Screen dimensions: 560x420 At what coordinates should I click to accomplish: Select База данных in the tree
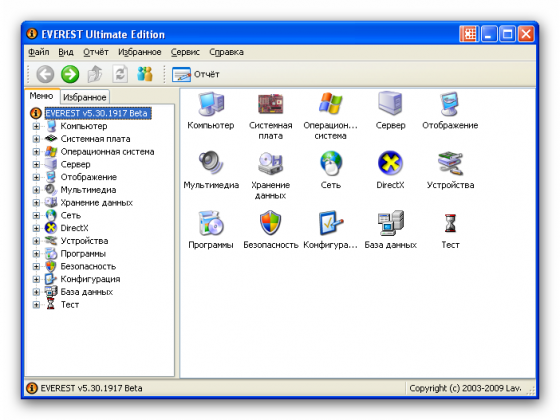86,292
